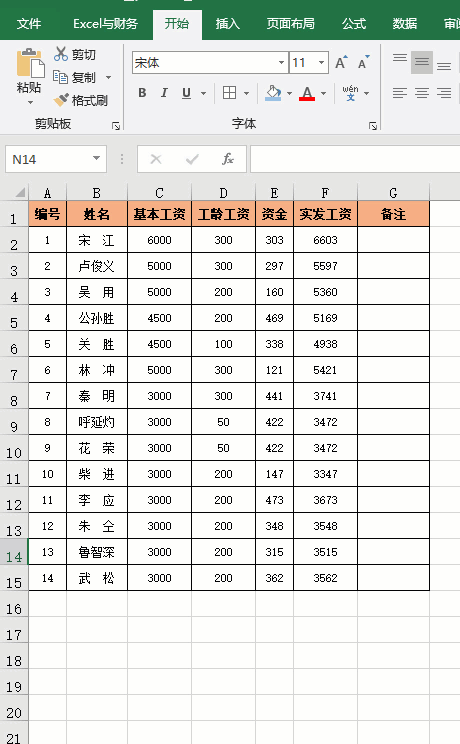Switch to Excel与财务 tab
460x744 pixels.
105,24
